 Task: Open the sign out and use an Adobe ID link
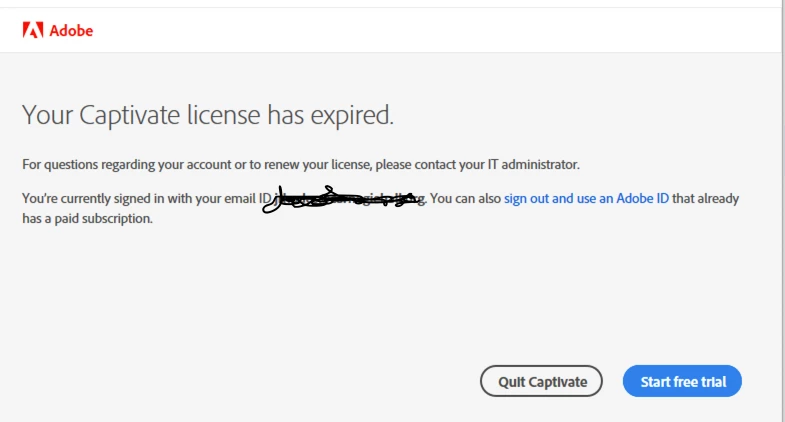pyautogui.click(x=586, y=199)
